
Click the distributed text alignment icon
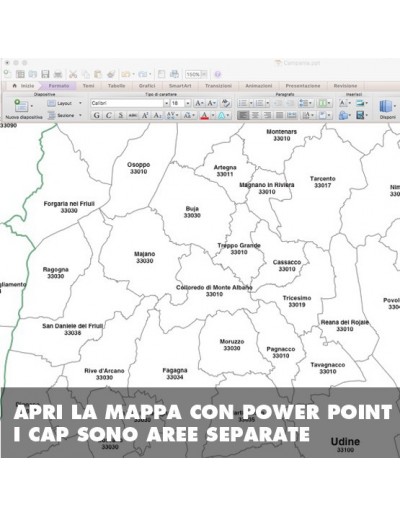pyautogui.click(x=292, y=115)
